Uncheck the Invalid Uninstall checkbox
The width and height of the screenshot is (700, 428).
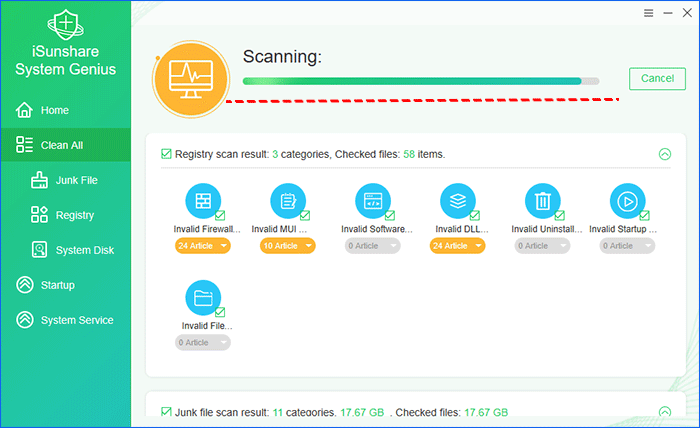[x=559, y=216]
